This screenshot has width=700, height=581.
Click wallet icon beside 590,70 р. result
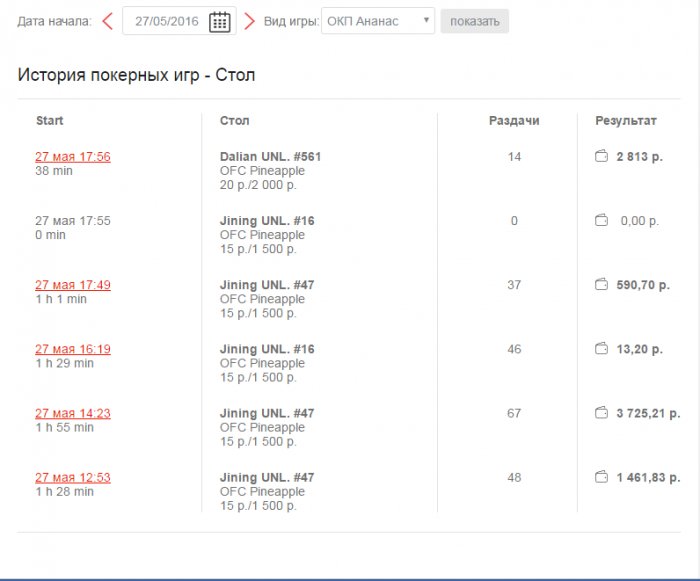coord(601,285)
